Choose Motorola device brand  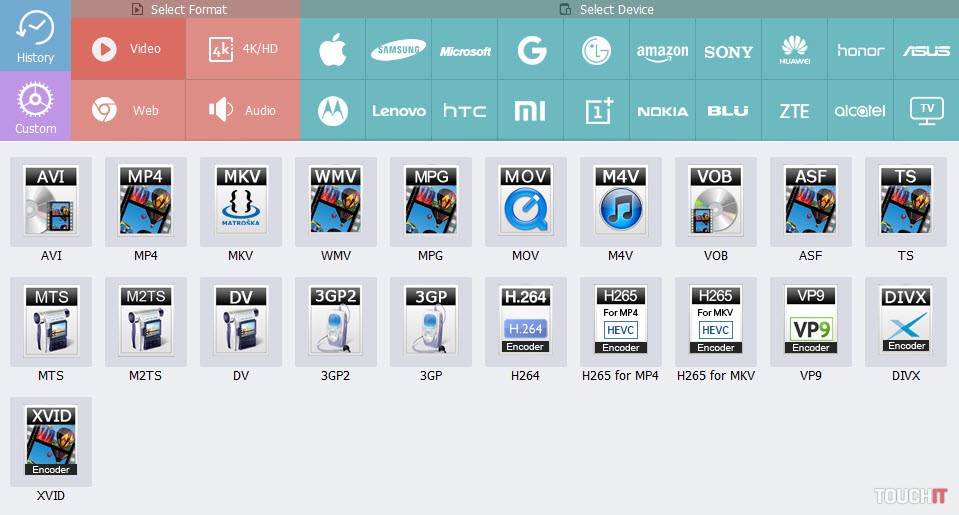pyautogui.click(x=333, y=111)
